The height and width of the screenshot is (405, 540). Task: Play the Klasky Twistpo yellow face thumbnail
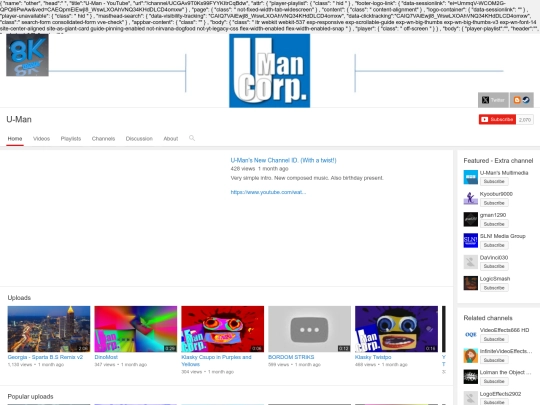[396, 329]
